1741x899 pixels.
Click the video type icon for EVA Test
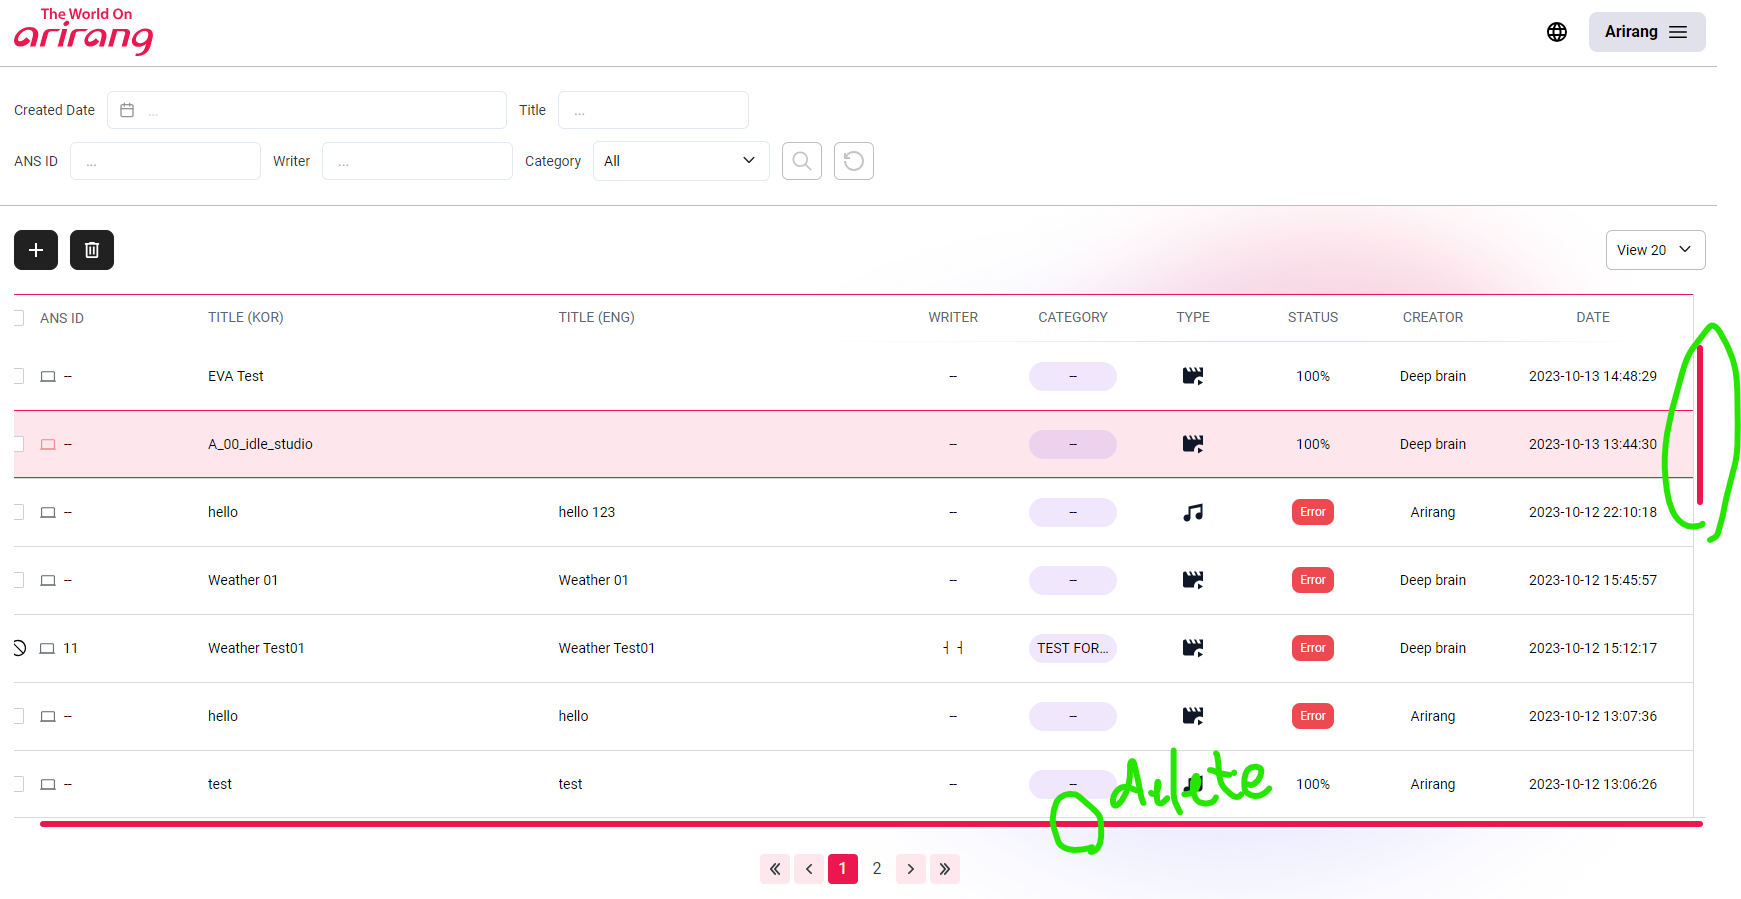(x=1193, y=376)
